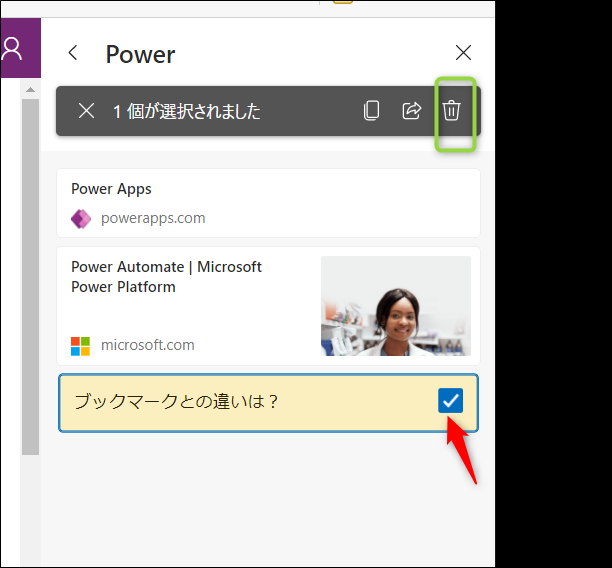
Task: Go back using the left chevron beside Power
Action: [73, 53]
